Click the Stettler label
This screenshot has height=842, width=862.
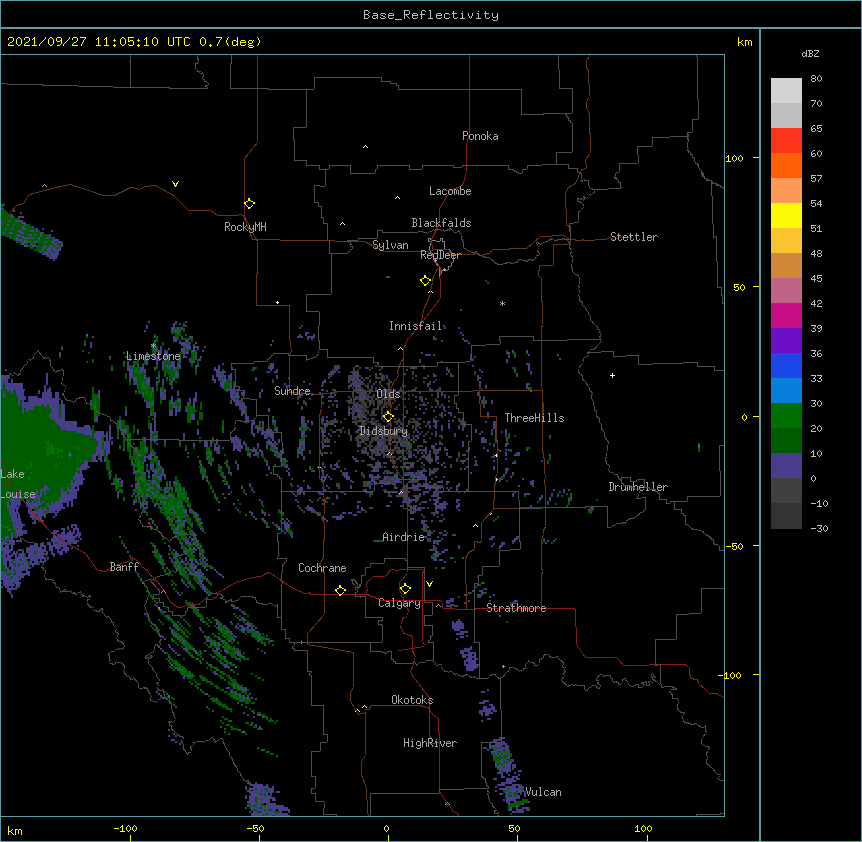point(634,237)
